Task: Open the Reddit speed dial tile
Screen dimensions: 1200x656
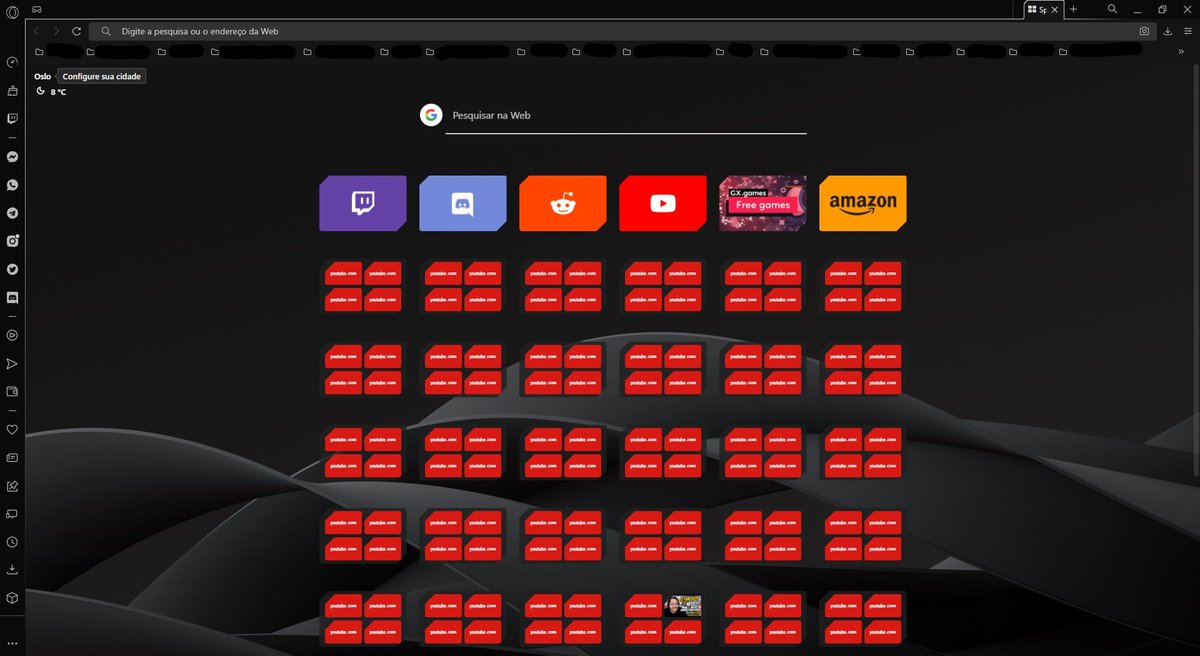Action: [x=563, y=203]
